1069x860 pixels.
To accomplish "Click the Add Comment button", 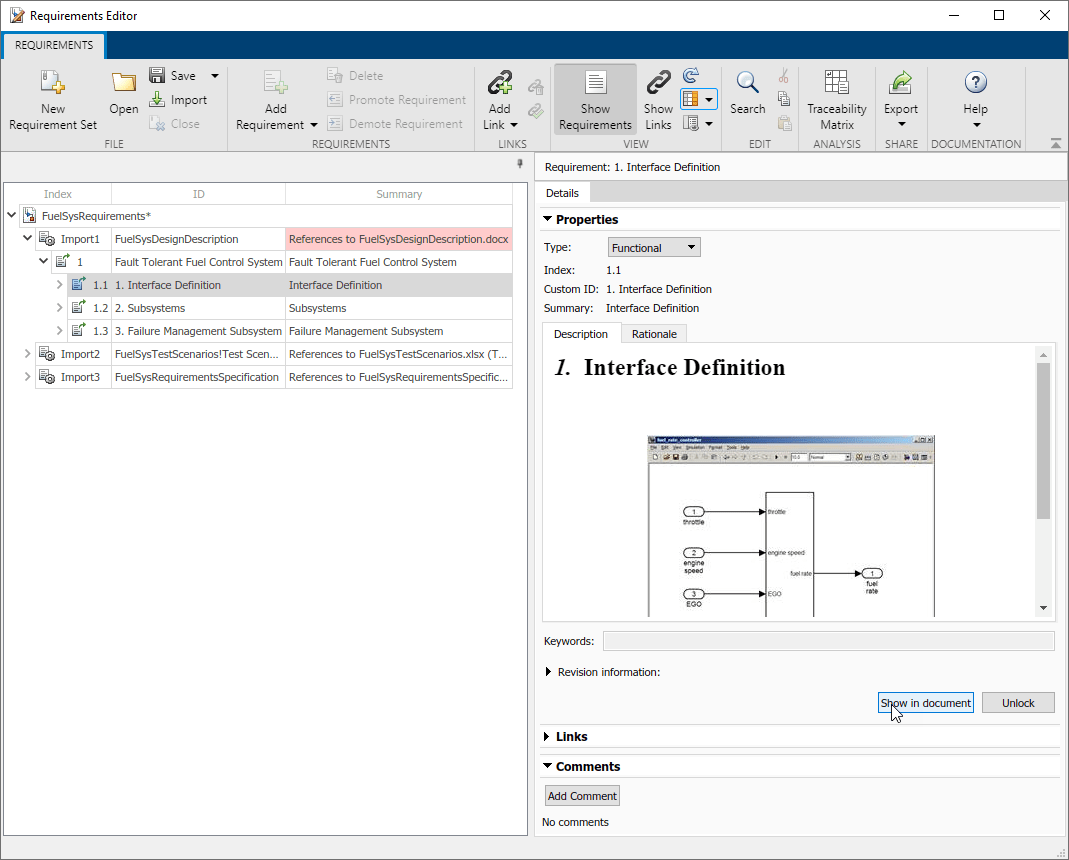I will click(x=582, y=796).
